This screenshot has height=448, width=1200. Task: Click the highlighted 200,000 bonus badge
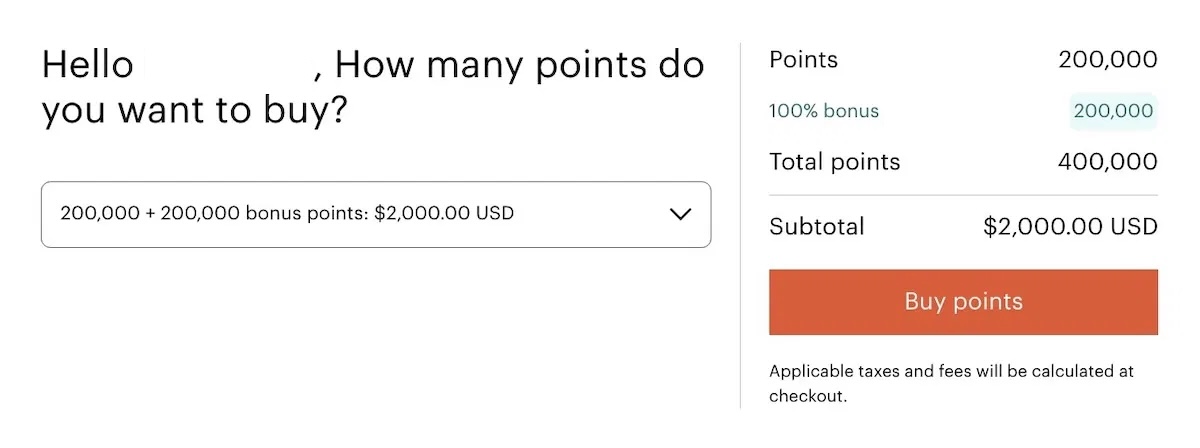pos(1113,111)
